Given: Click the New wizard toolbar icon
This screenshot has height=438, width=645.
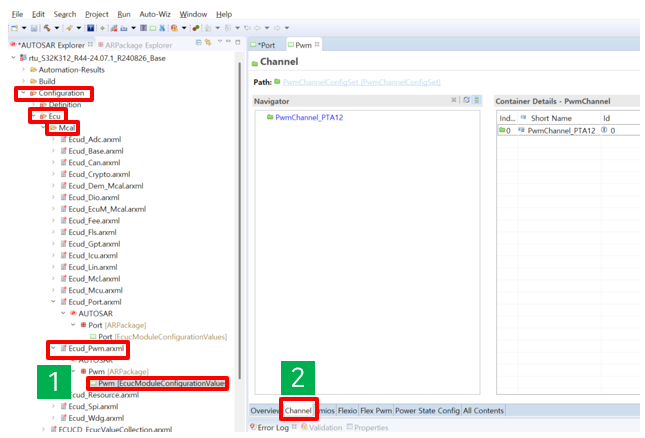Looking at the screenshot, I should pyautogui.click(x=14, y=28).
